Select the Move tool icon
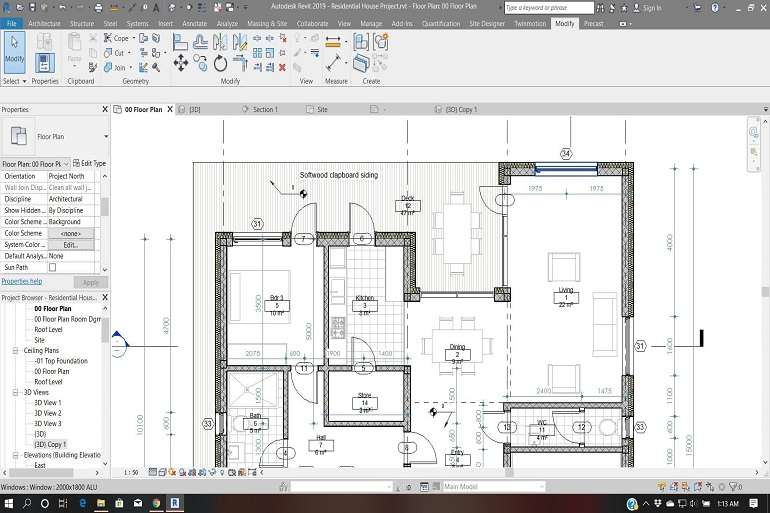The width and height of the screenshot is (770, 513). (x=180, y=63)
